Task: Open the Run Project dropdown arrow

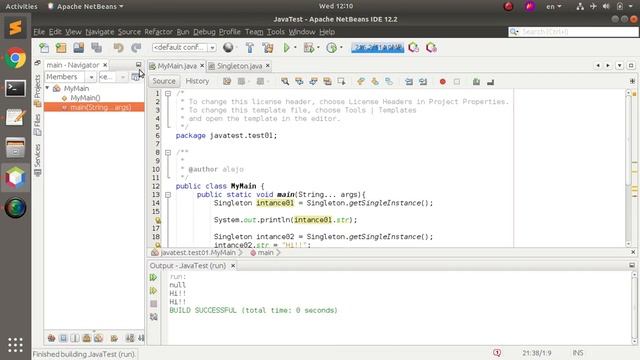Action: [x=295, y=48]
